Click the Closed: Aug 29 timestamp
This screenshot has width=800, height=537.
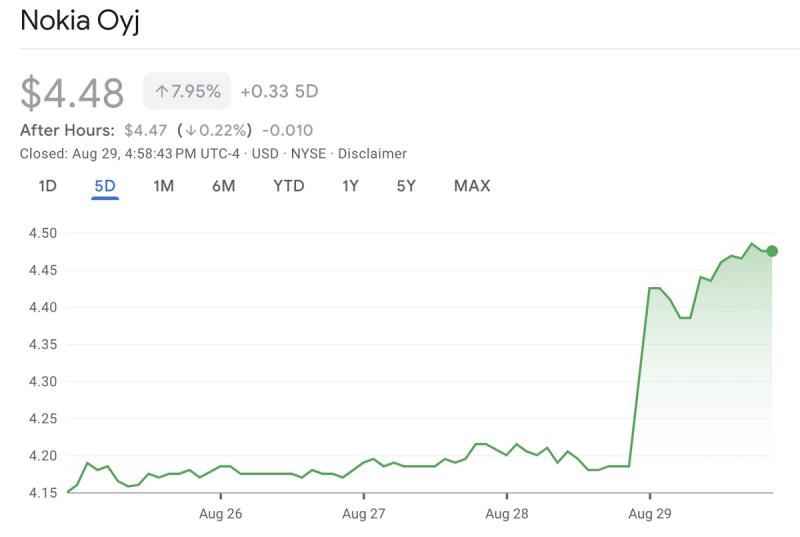pyautogui.click(x=130, y=154)
